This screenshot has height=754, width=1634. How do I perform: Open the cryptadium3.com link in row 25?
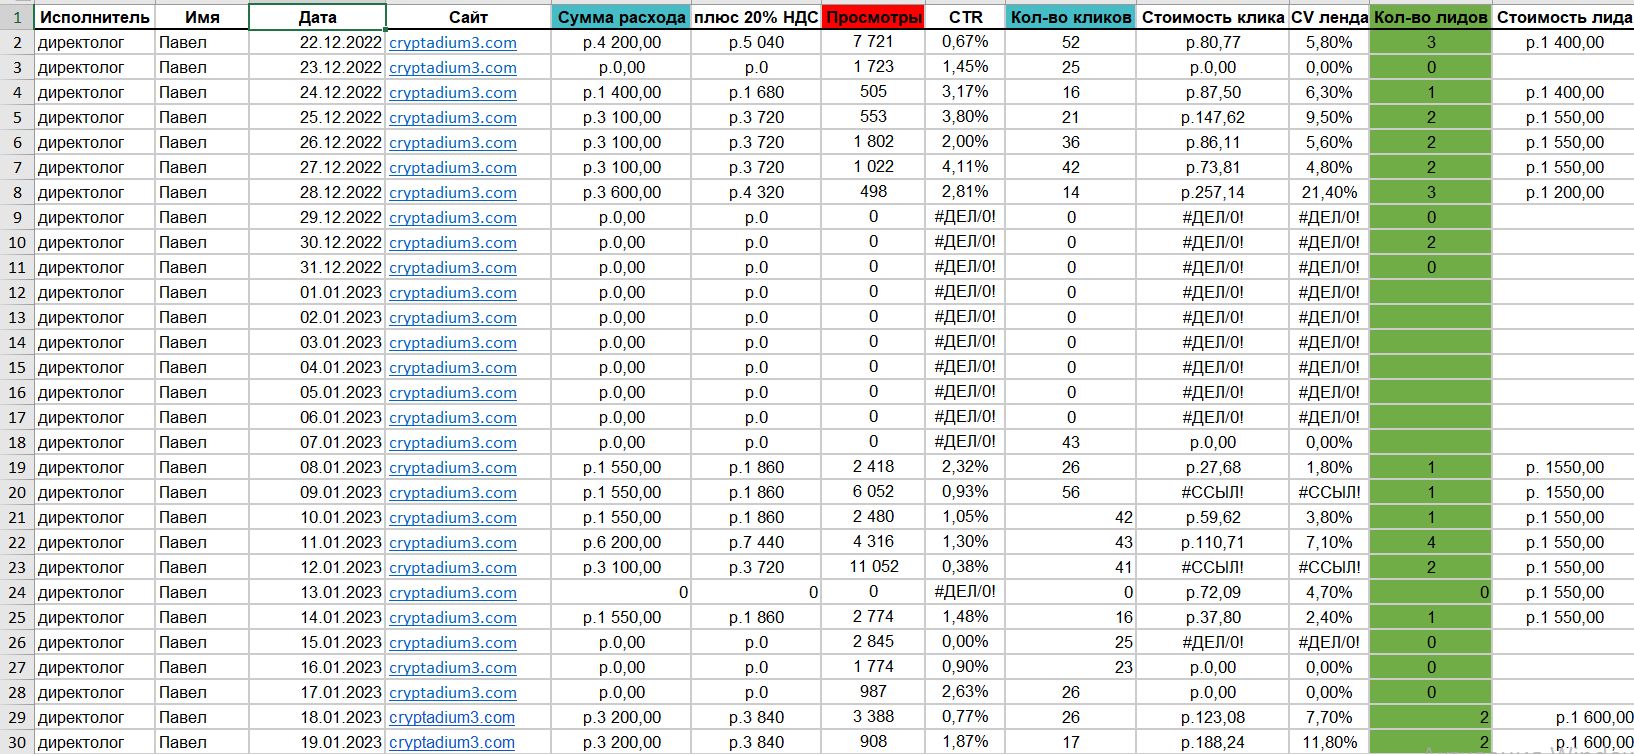click(x=453, y=618)
